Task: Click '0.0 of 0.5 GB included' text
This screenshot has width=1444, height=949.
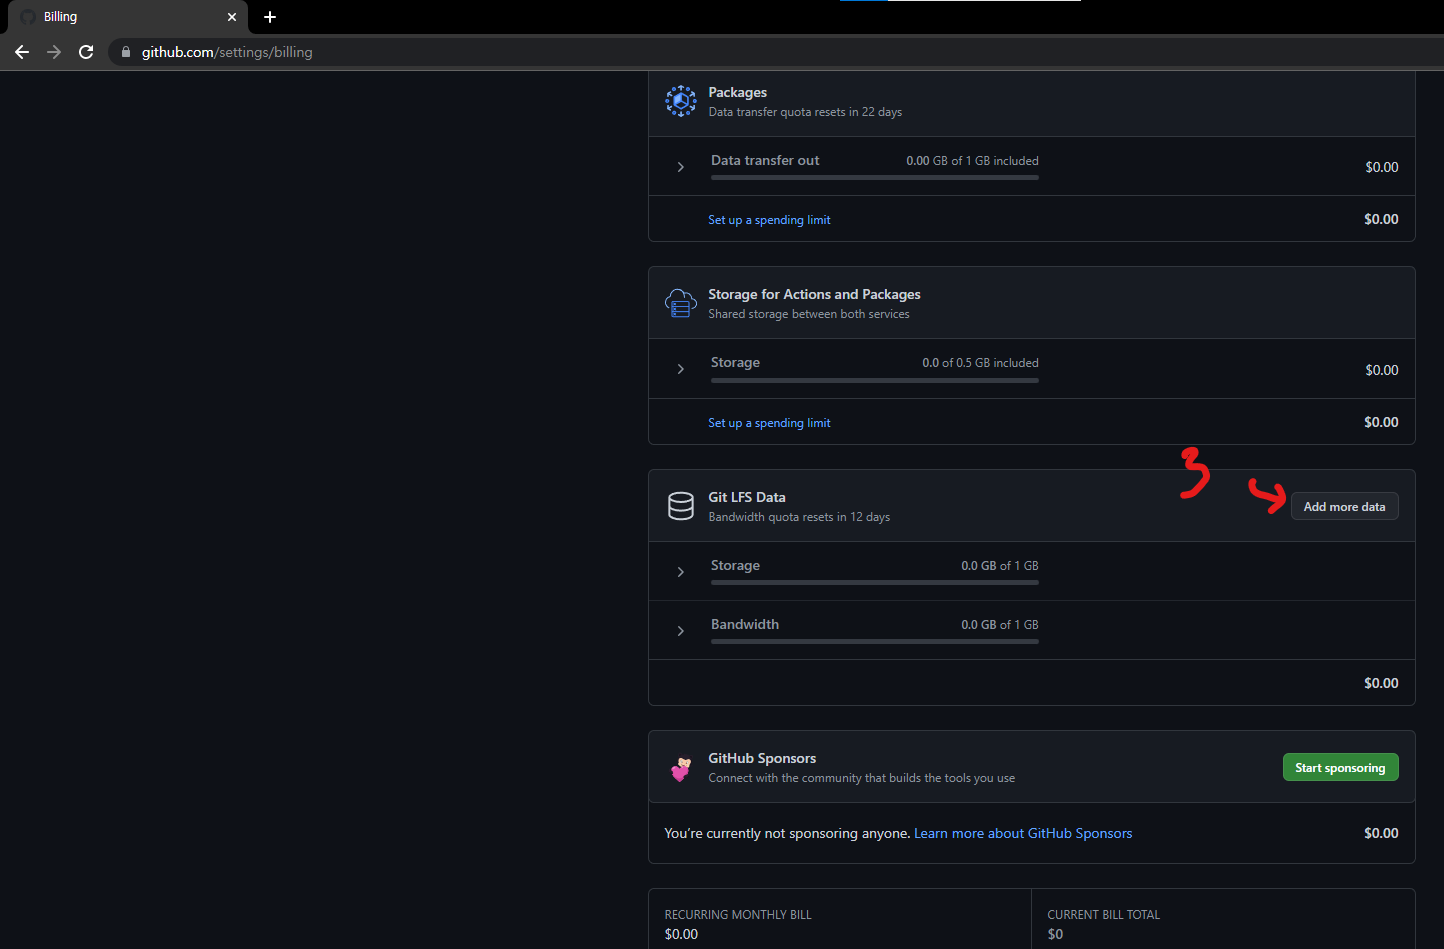Action: tap(980, 363)
